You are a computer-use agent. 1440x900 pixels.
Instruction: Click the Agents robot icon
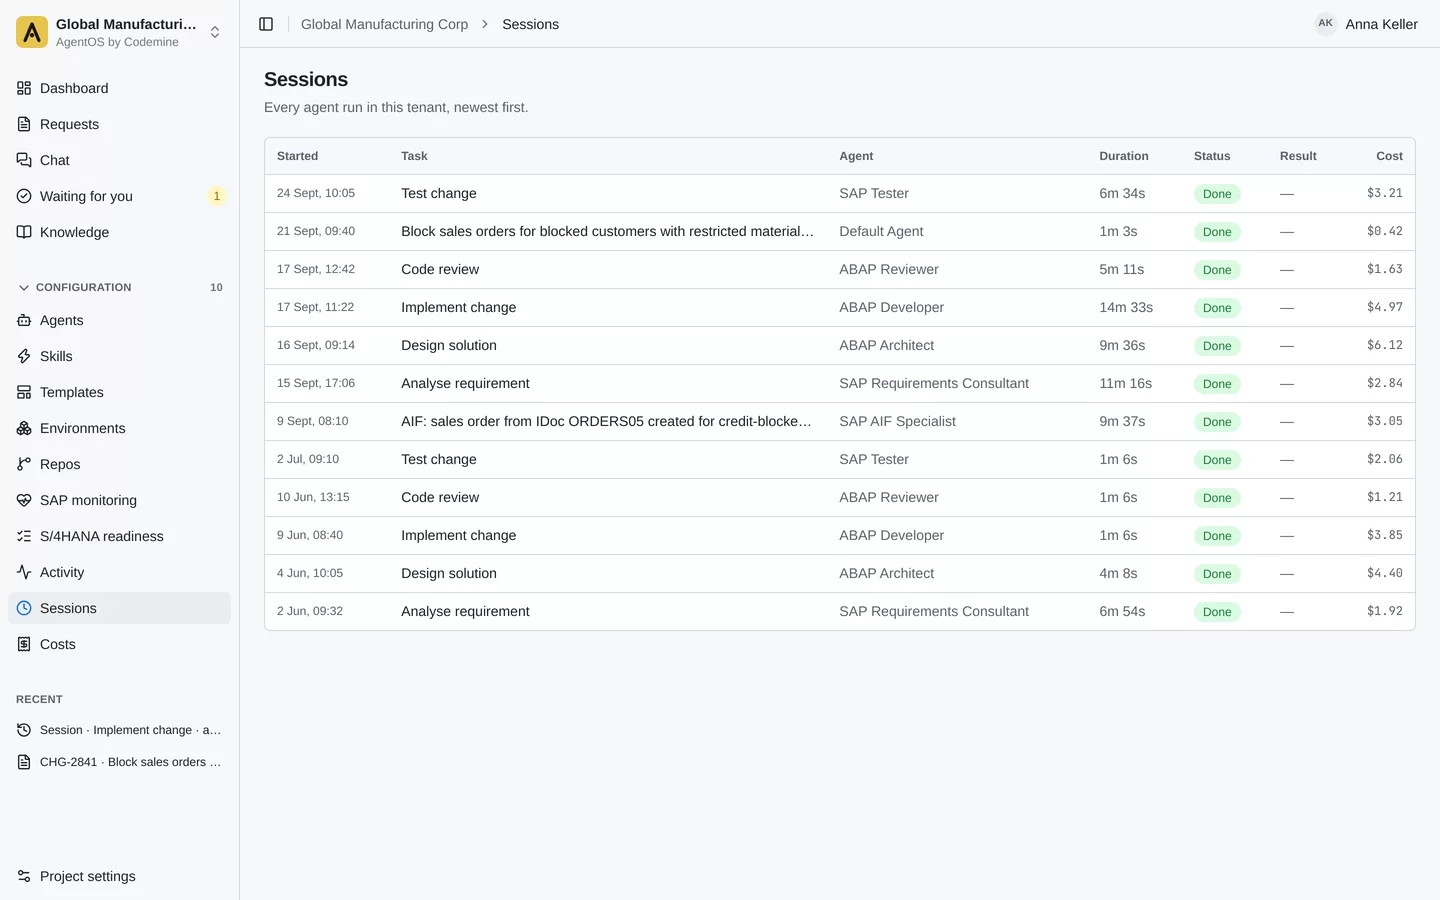pyautogui.click(x=24, y=320)
